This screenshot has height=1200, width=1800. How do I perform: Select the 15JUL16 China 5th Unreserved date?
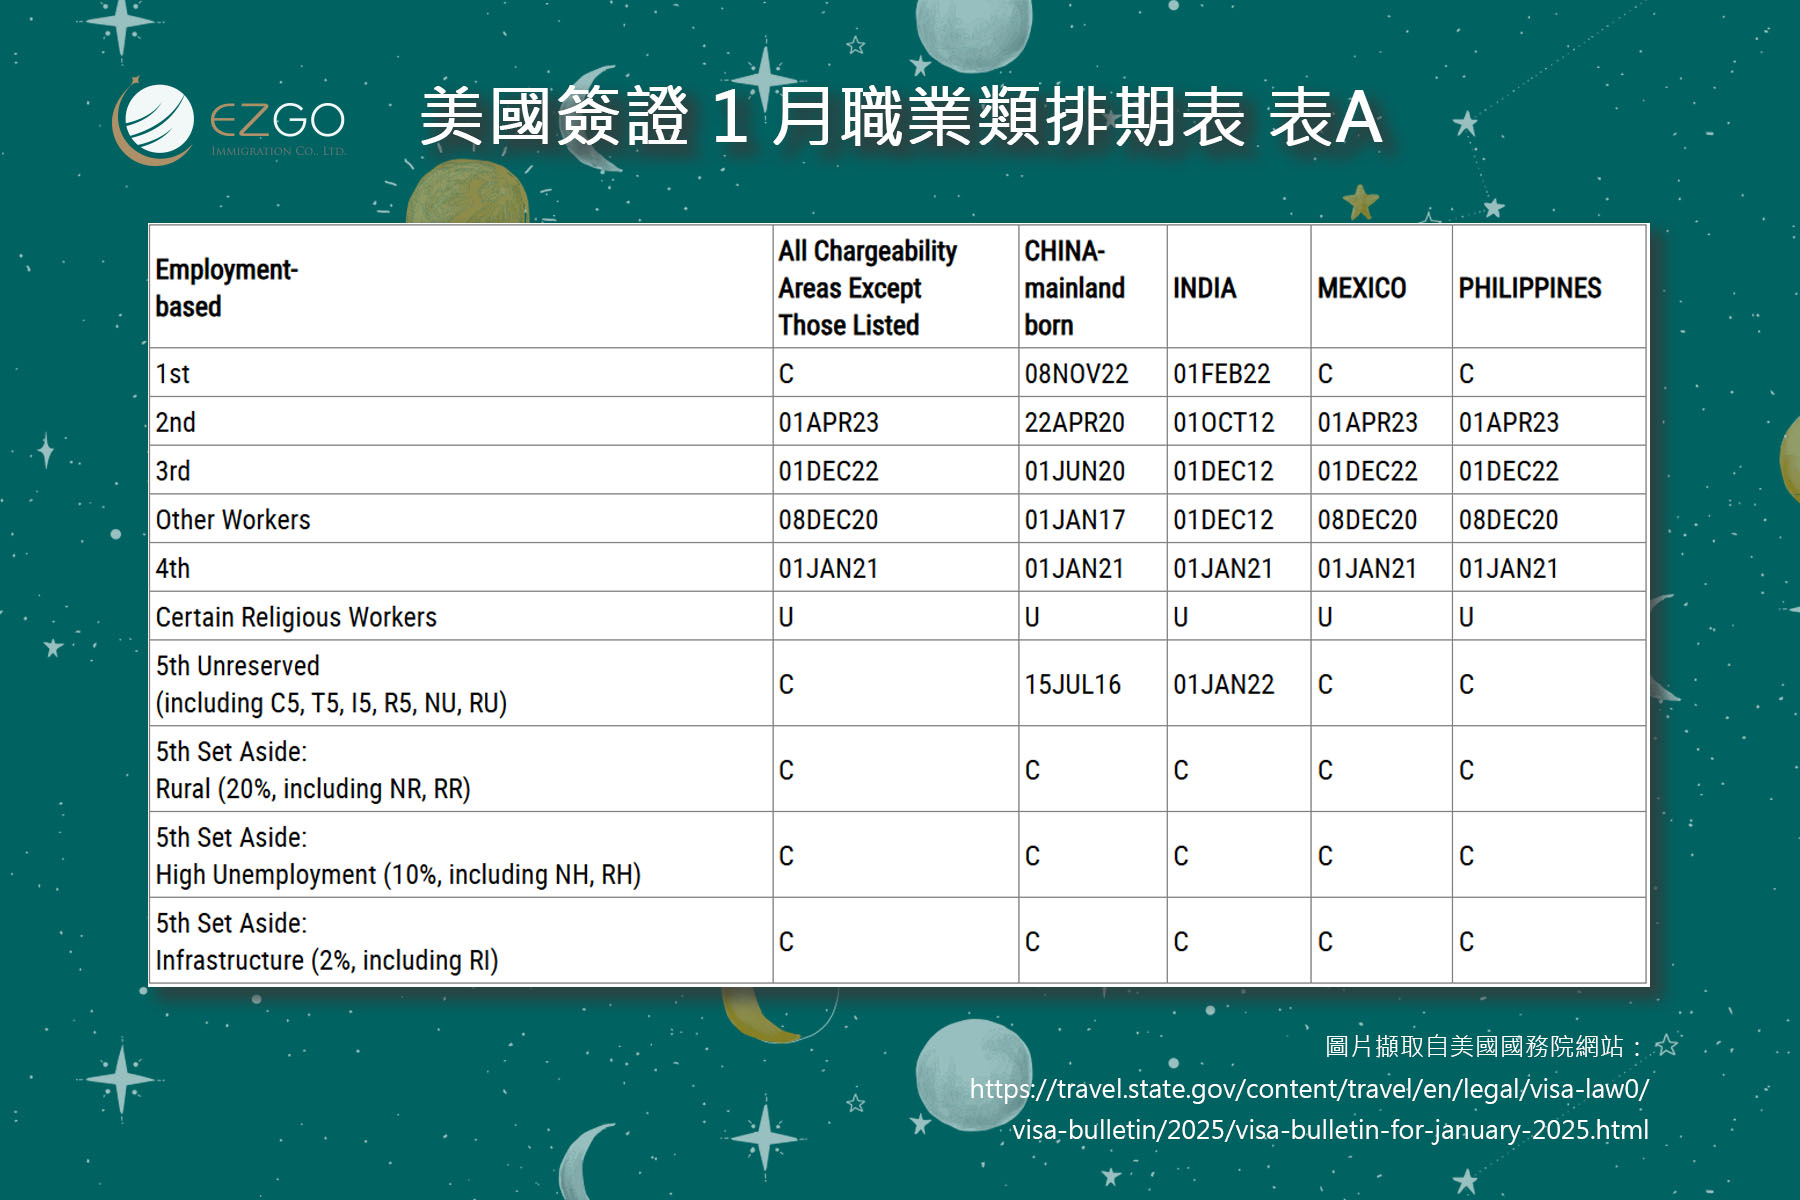[x=1072, y=685]
